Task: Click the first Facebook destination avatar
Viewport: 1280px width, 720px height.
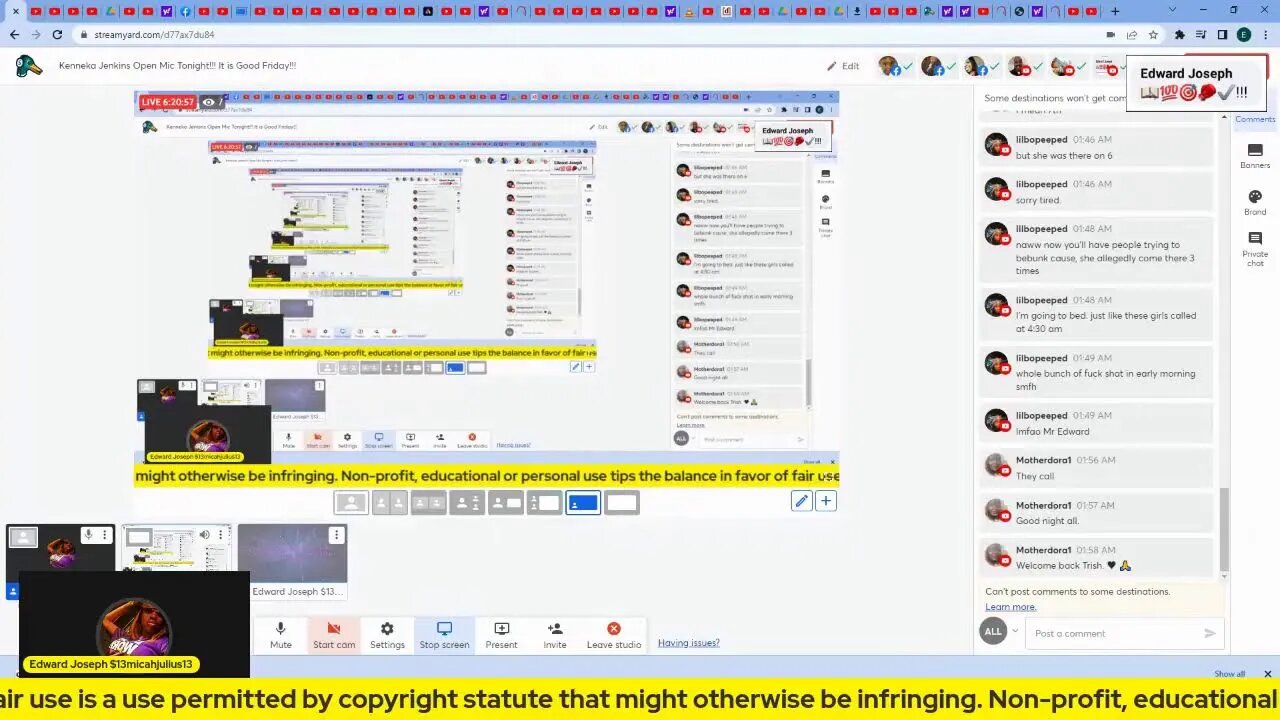Action: [x=889, y=66]
